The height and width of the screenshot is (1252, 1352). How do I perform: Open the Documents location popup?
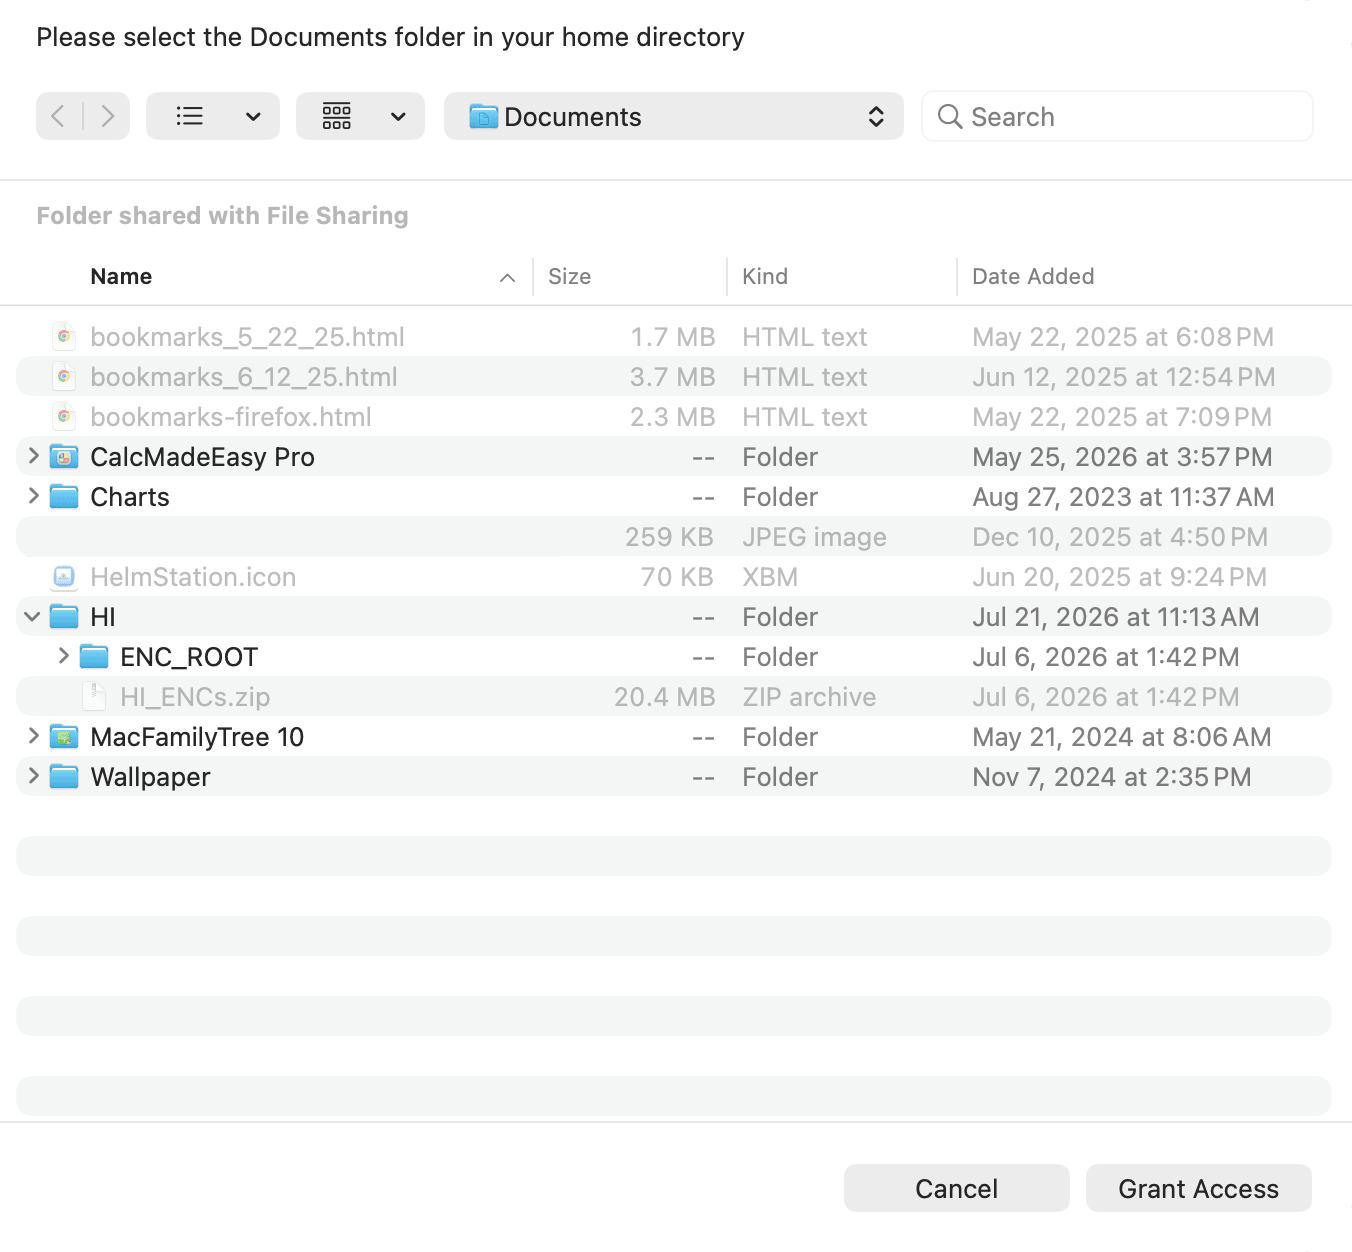point(673,116)
